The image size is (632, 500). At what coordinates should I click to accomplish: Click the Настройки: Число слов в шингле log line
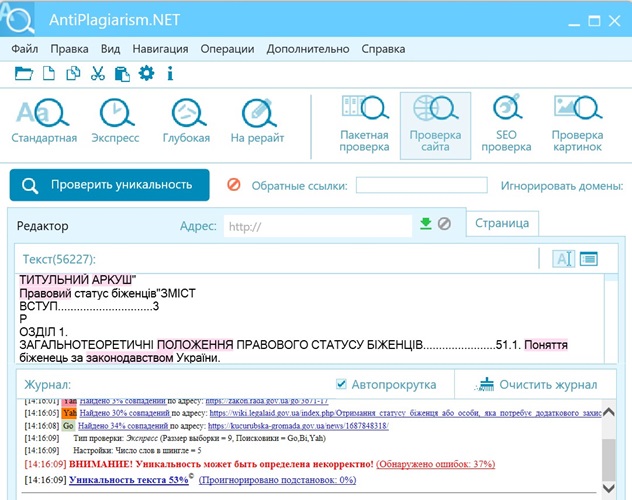coord(137,450)
